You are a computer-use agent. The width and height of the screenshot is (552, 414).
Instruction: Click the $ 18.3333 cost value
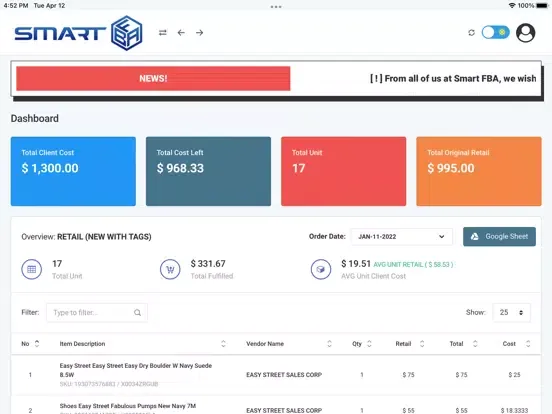point(514,410)
